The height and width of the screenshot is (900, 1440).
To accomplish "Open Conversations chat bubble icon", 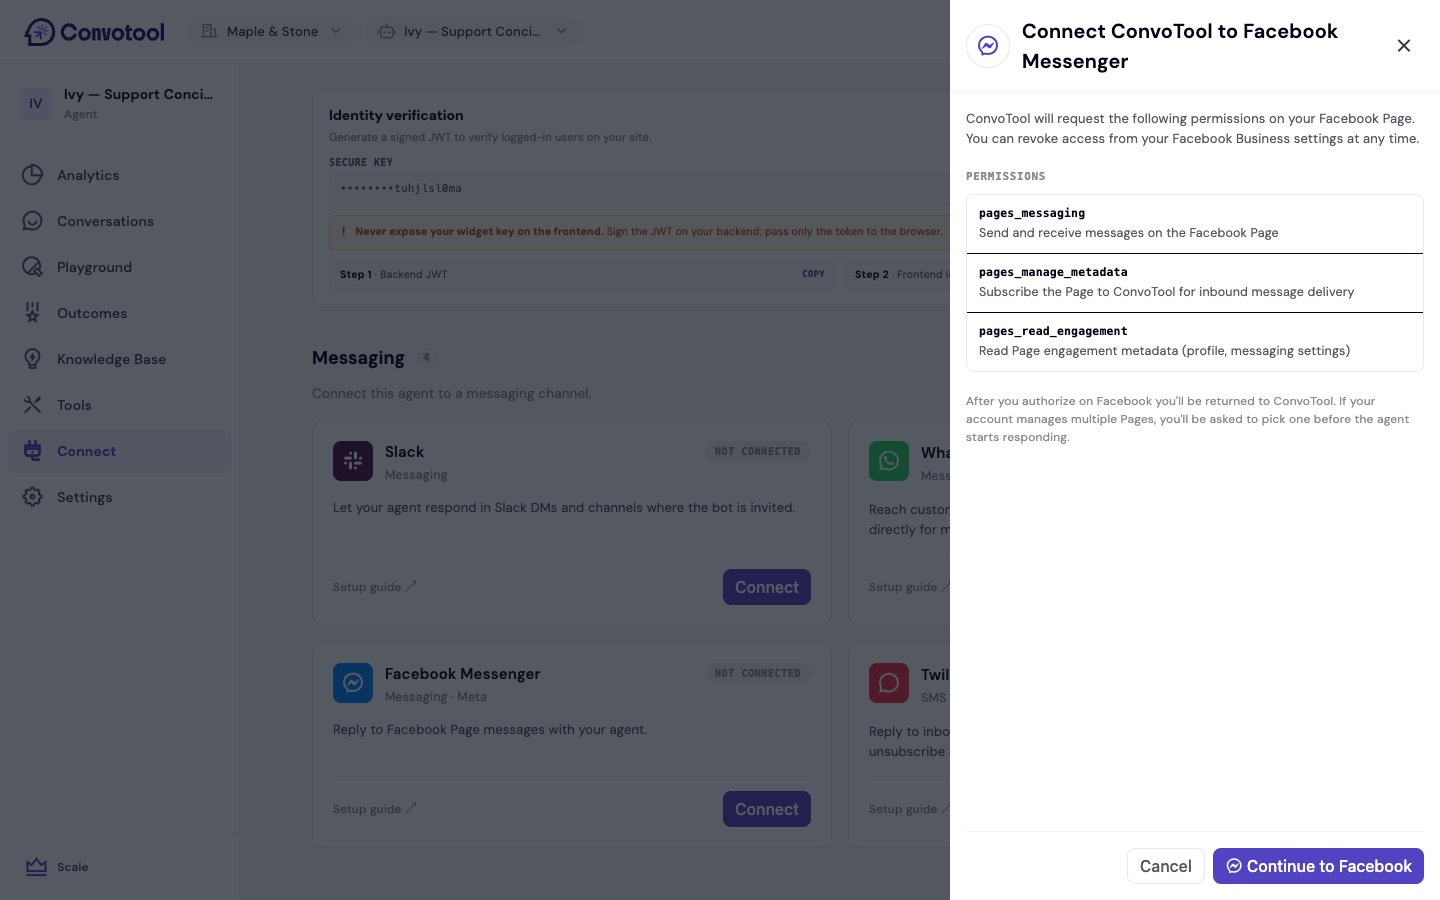I will pos(33,221).
